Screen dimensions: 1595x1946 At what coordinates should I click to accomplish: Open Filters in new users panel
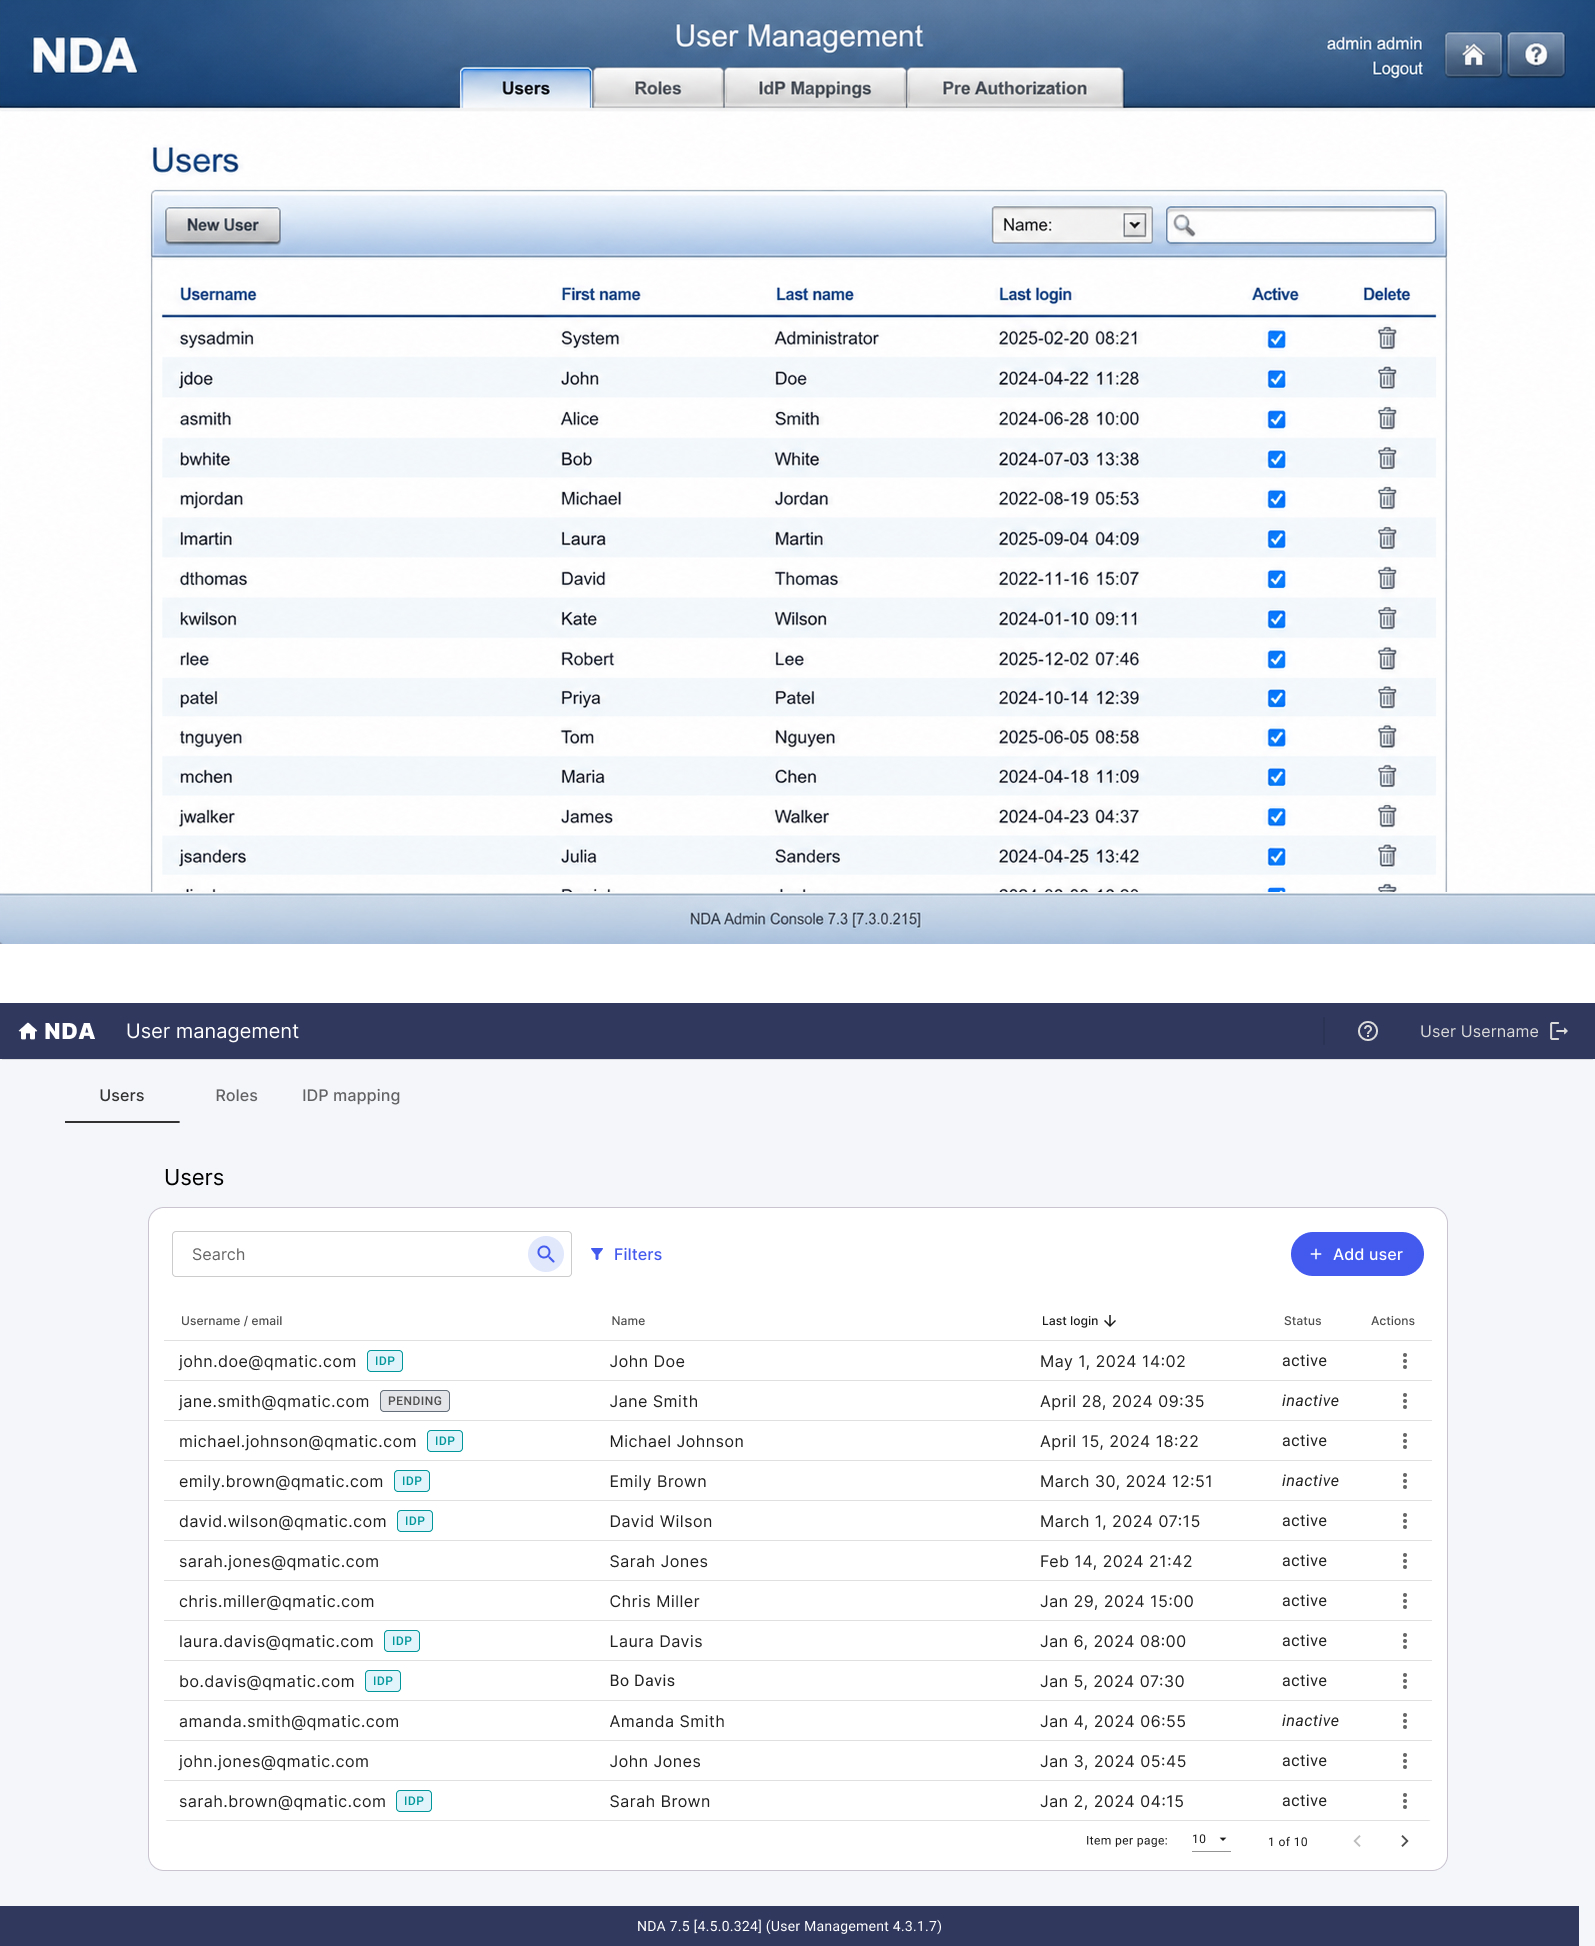pos(626,1254)
